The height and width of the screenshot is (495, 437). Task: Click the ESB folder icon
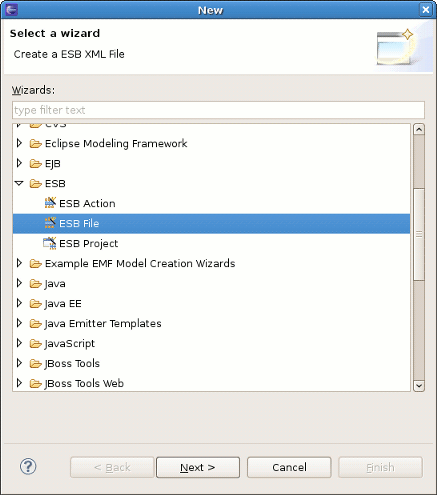tap(35, 184)
